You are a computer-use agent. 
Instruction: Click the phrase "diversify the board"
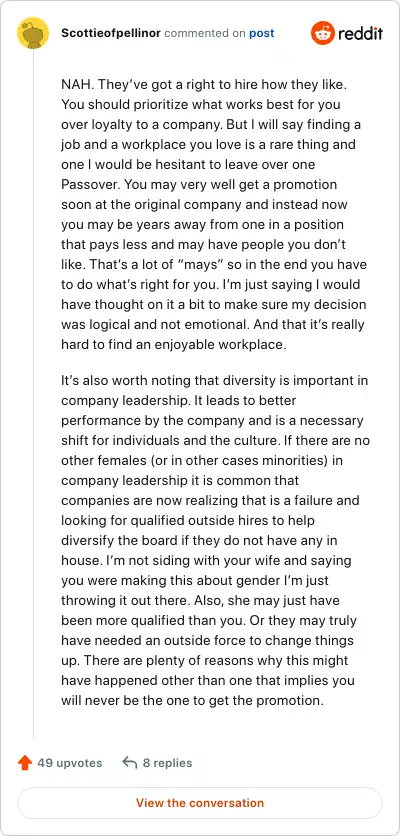[x=117, y=540]
